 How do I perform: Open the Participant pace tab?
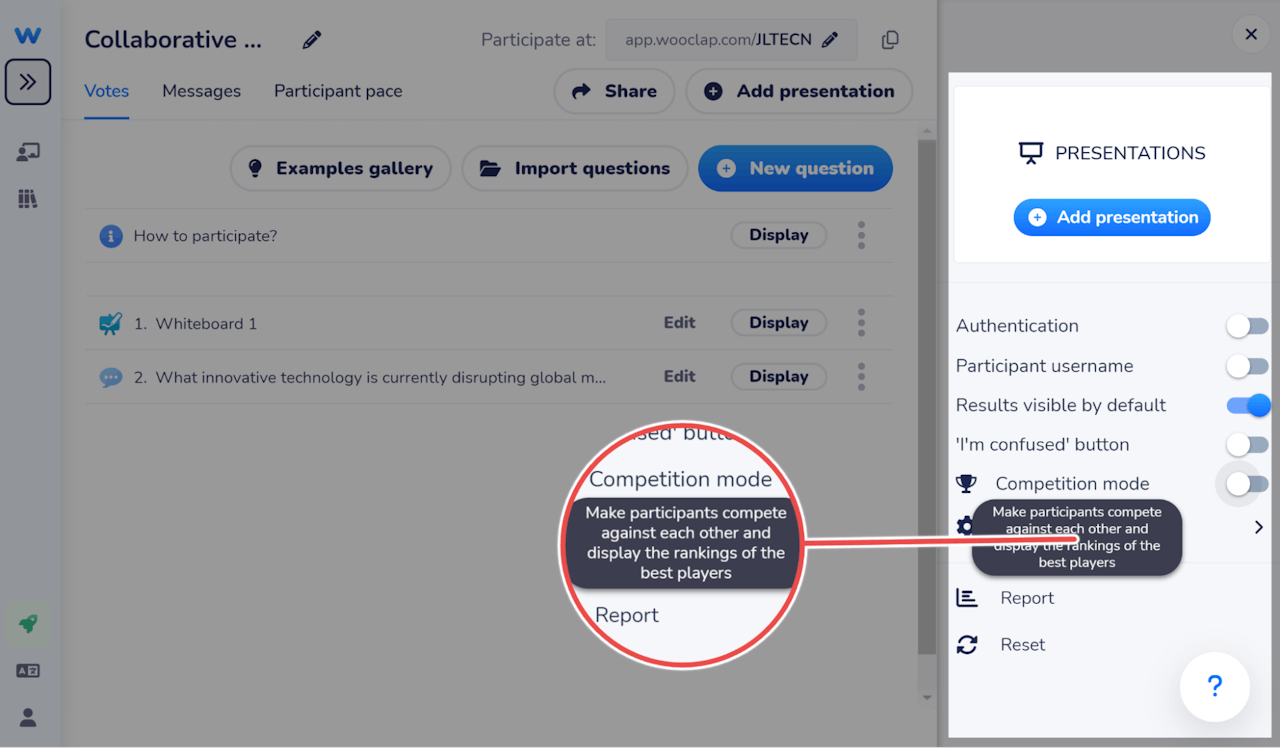point(338,91)
